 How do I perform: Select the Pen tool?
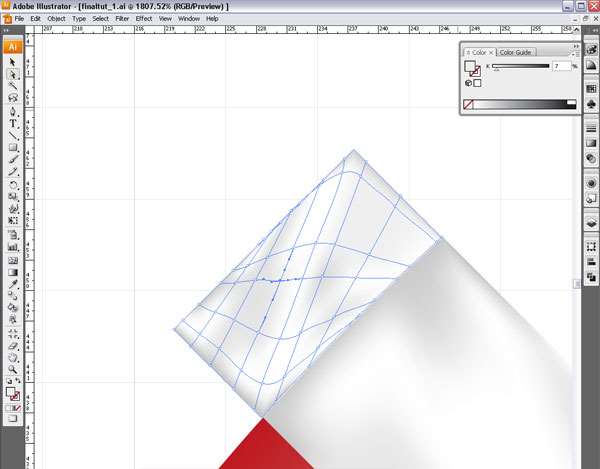point(13,111)
